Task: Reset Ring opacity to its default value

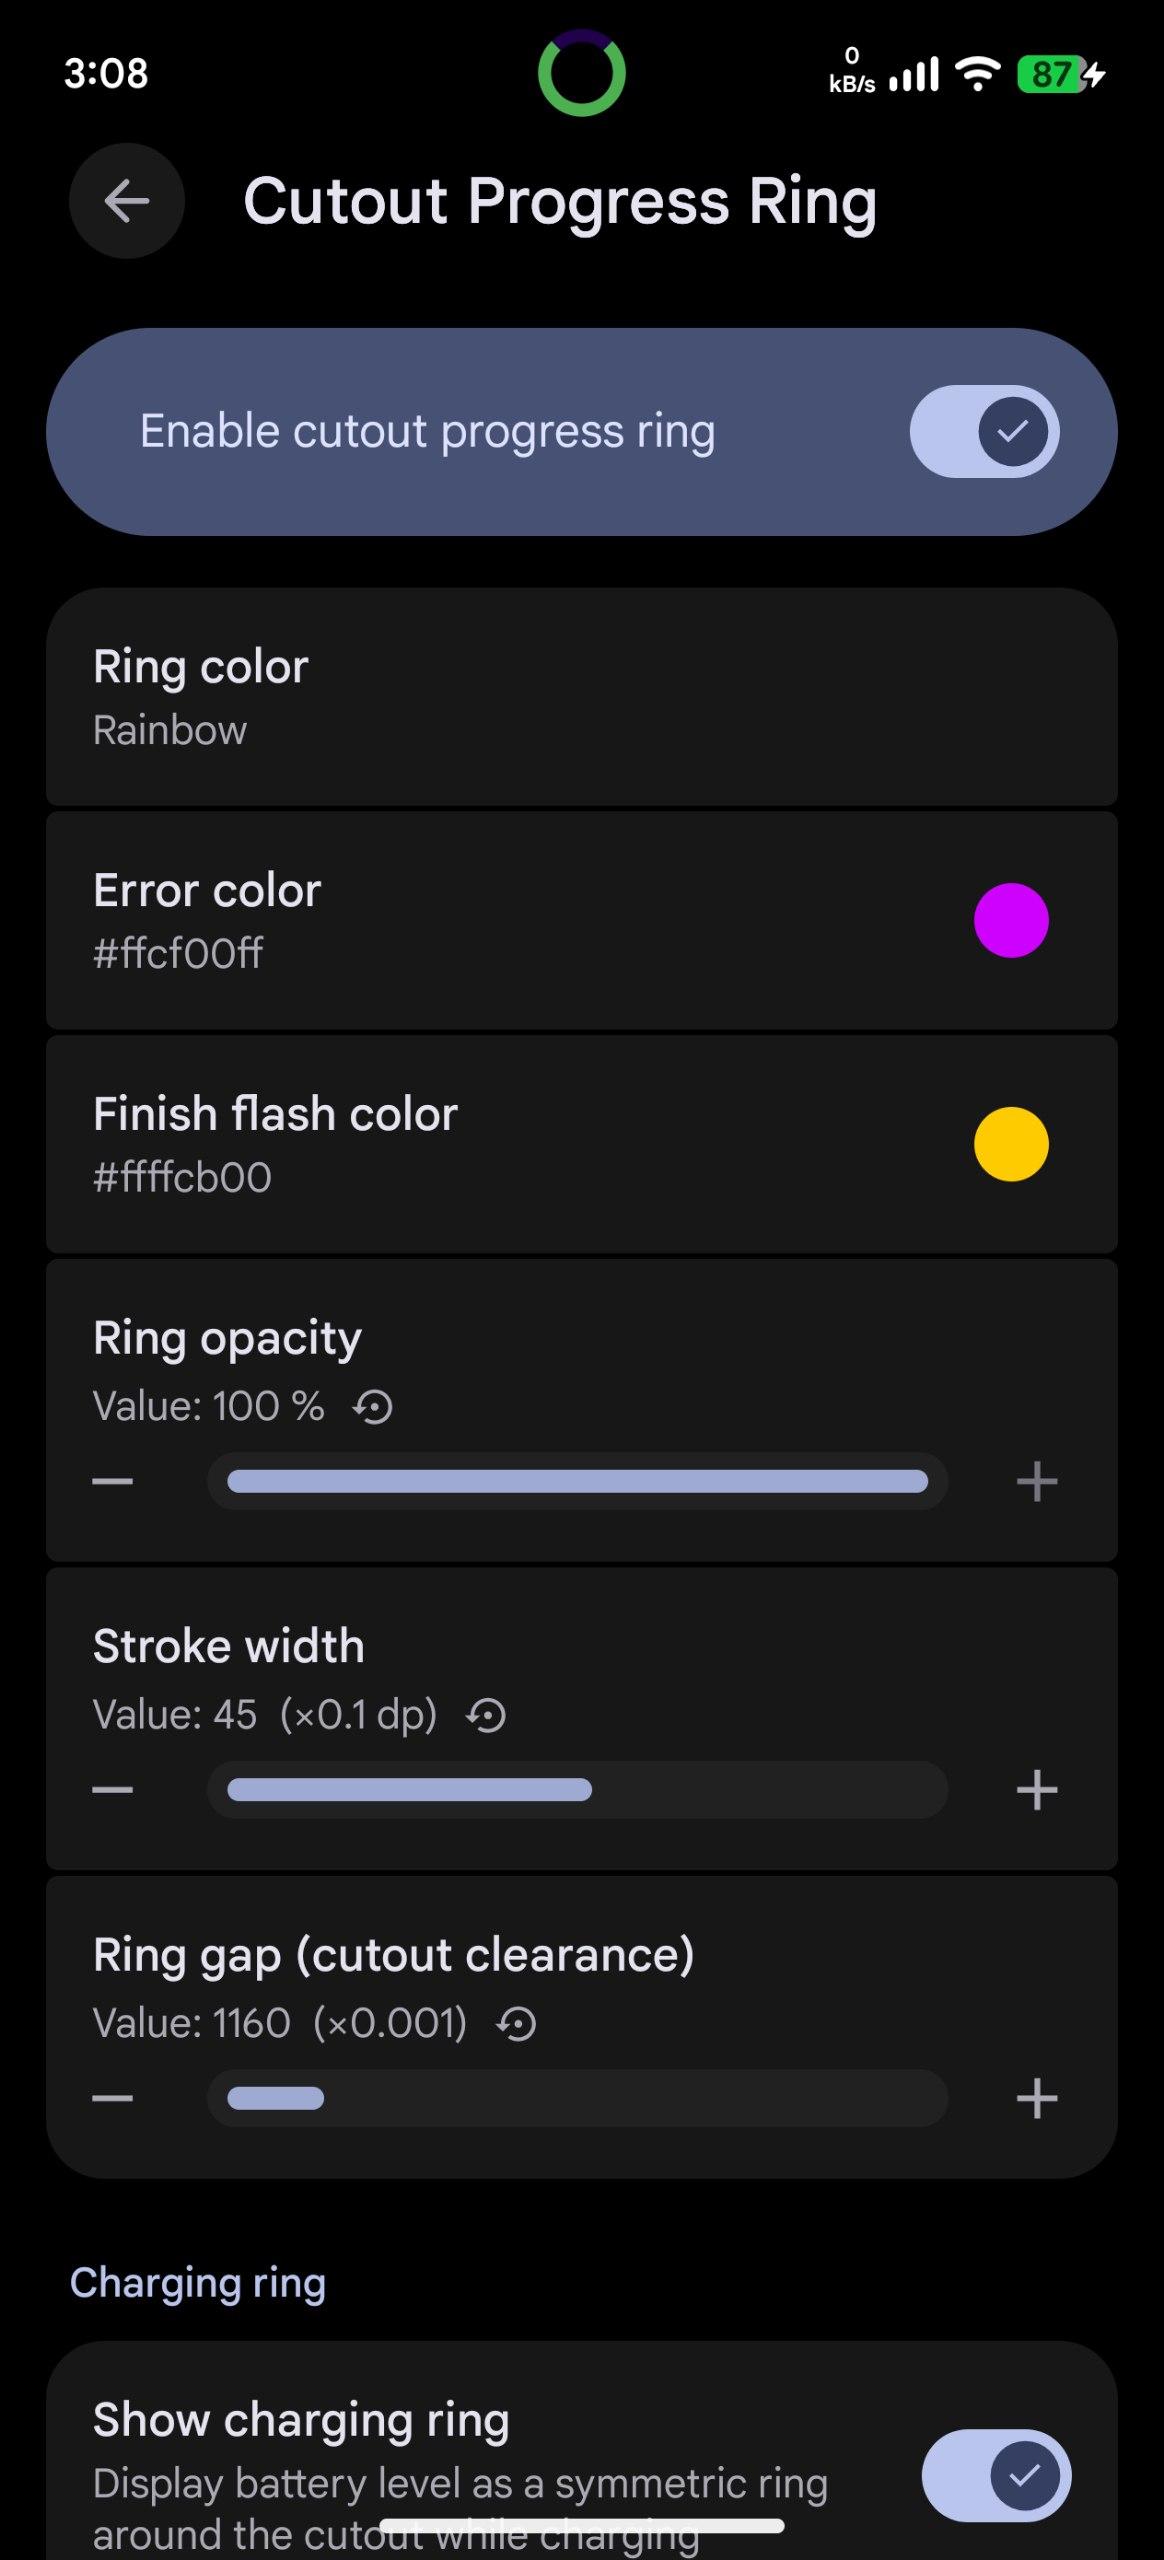Action: tap(373, 1408)
